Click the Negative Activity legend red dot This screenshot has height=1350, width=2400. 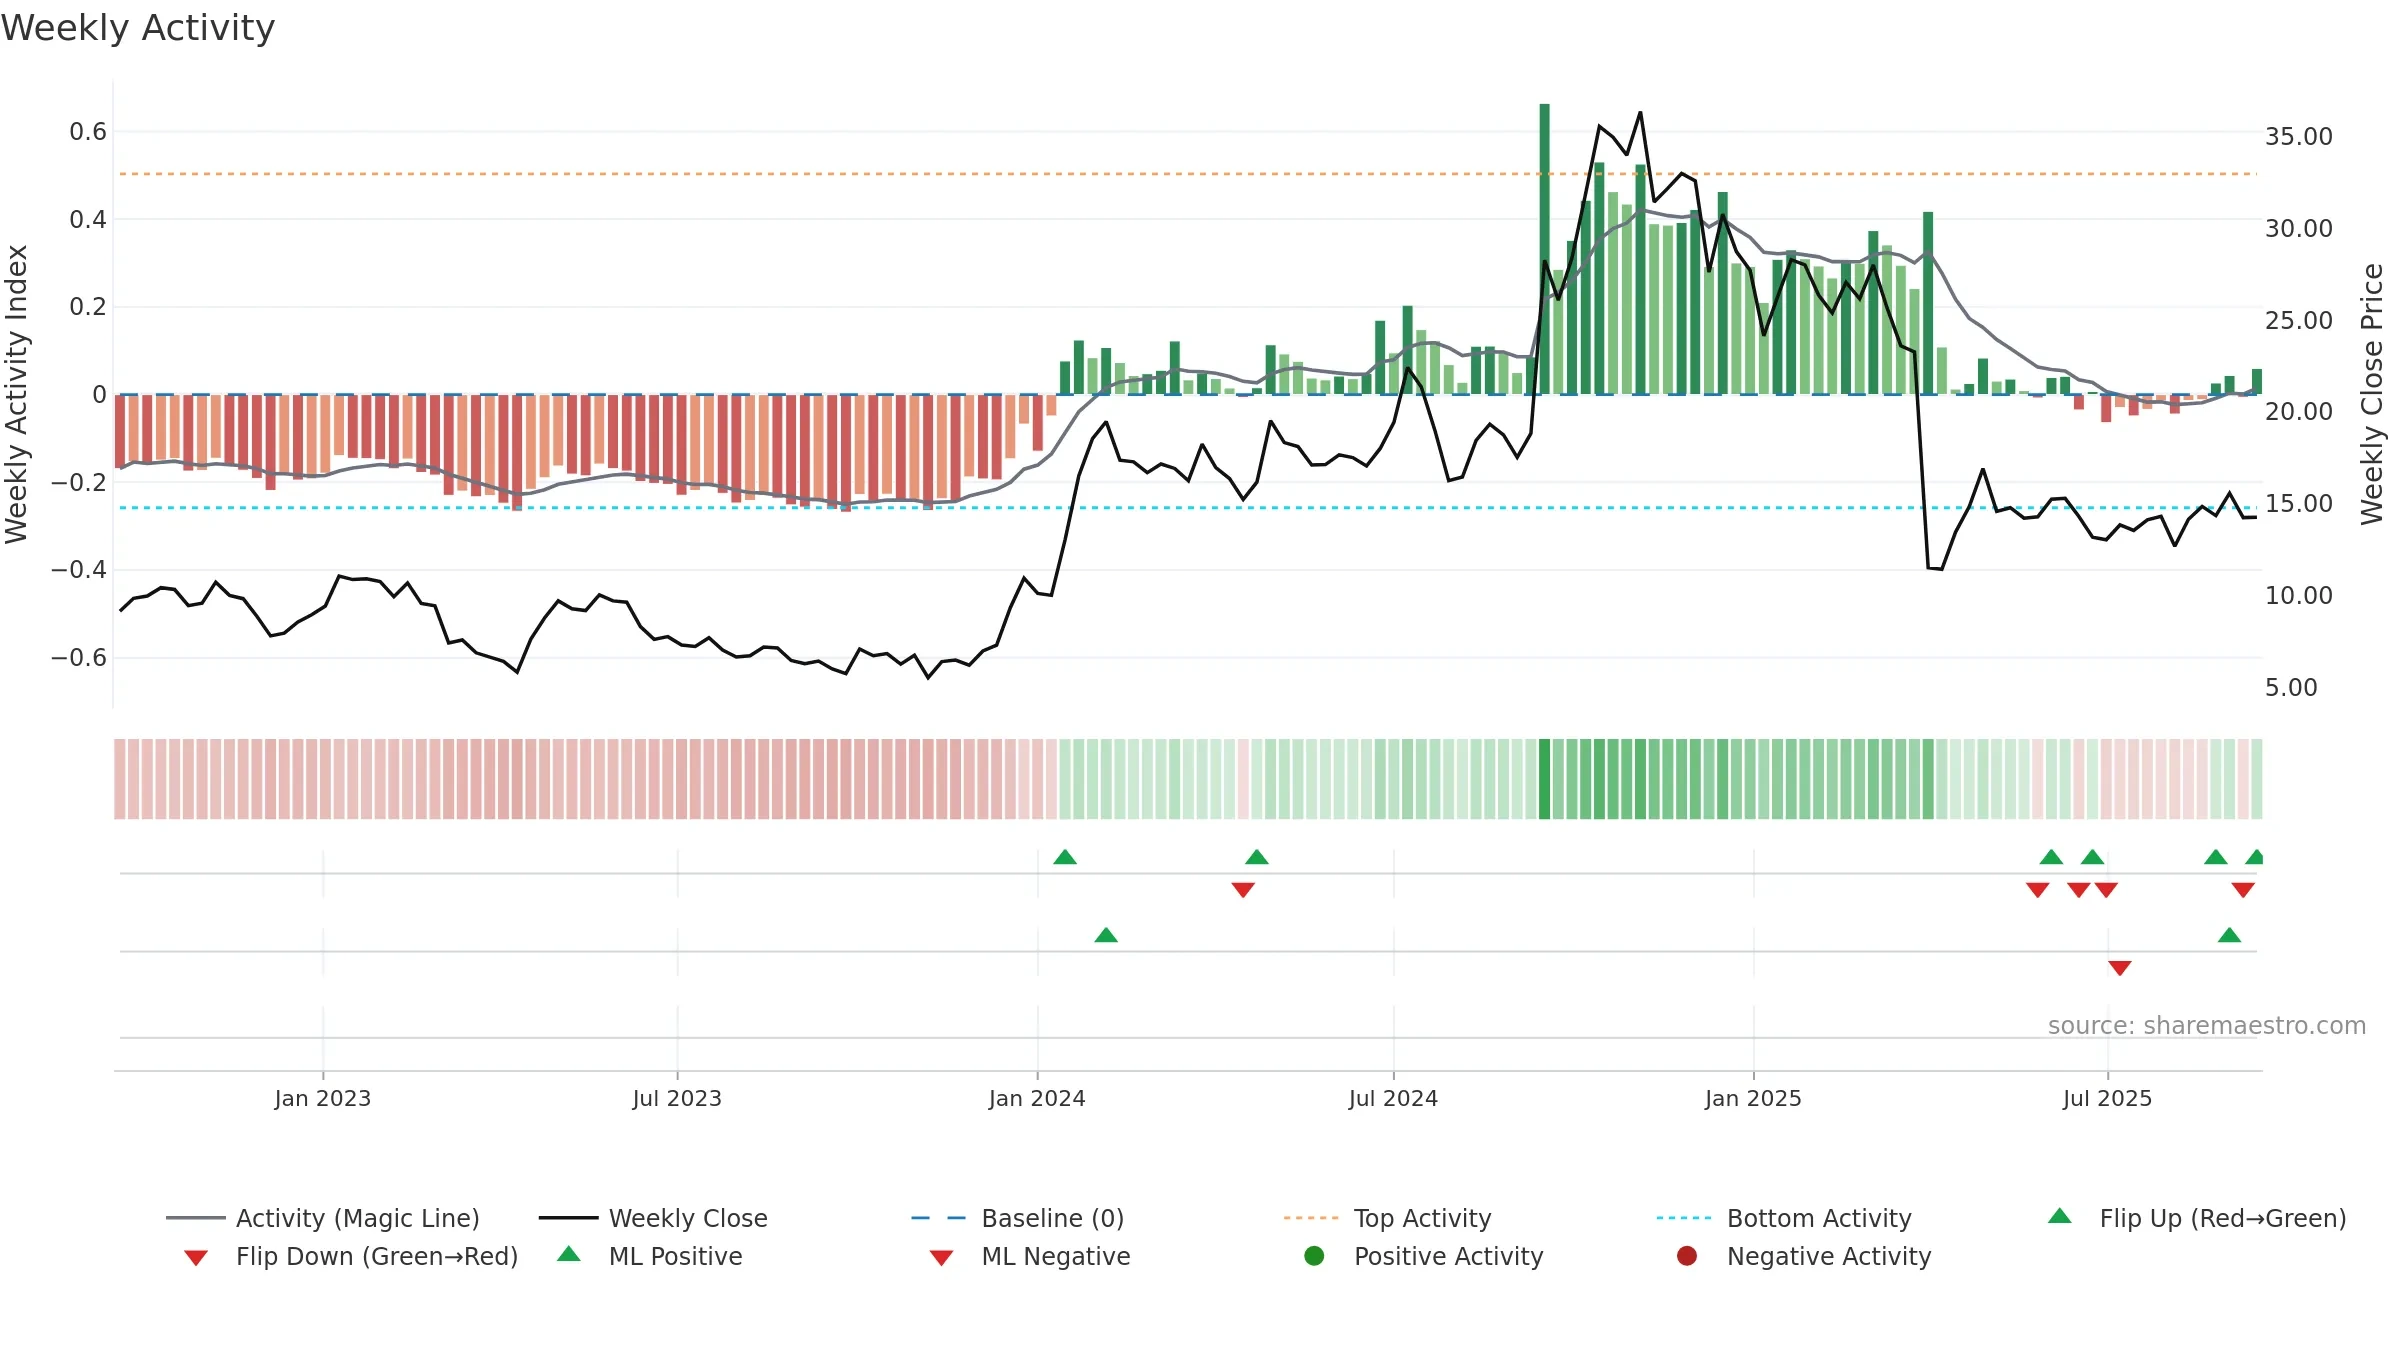[x=1687, y=1255]
